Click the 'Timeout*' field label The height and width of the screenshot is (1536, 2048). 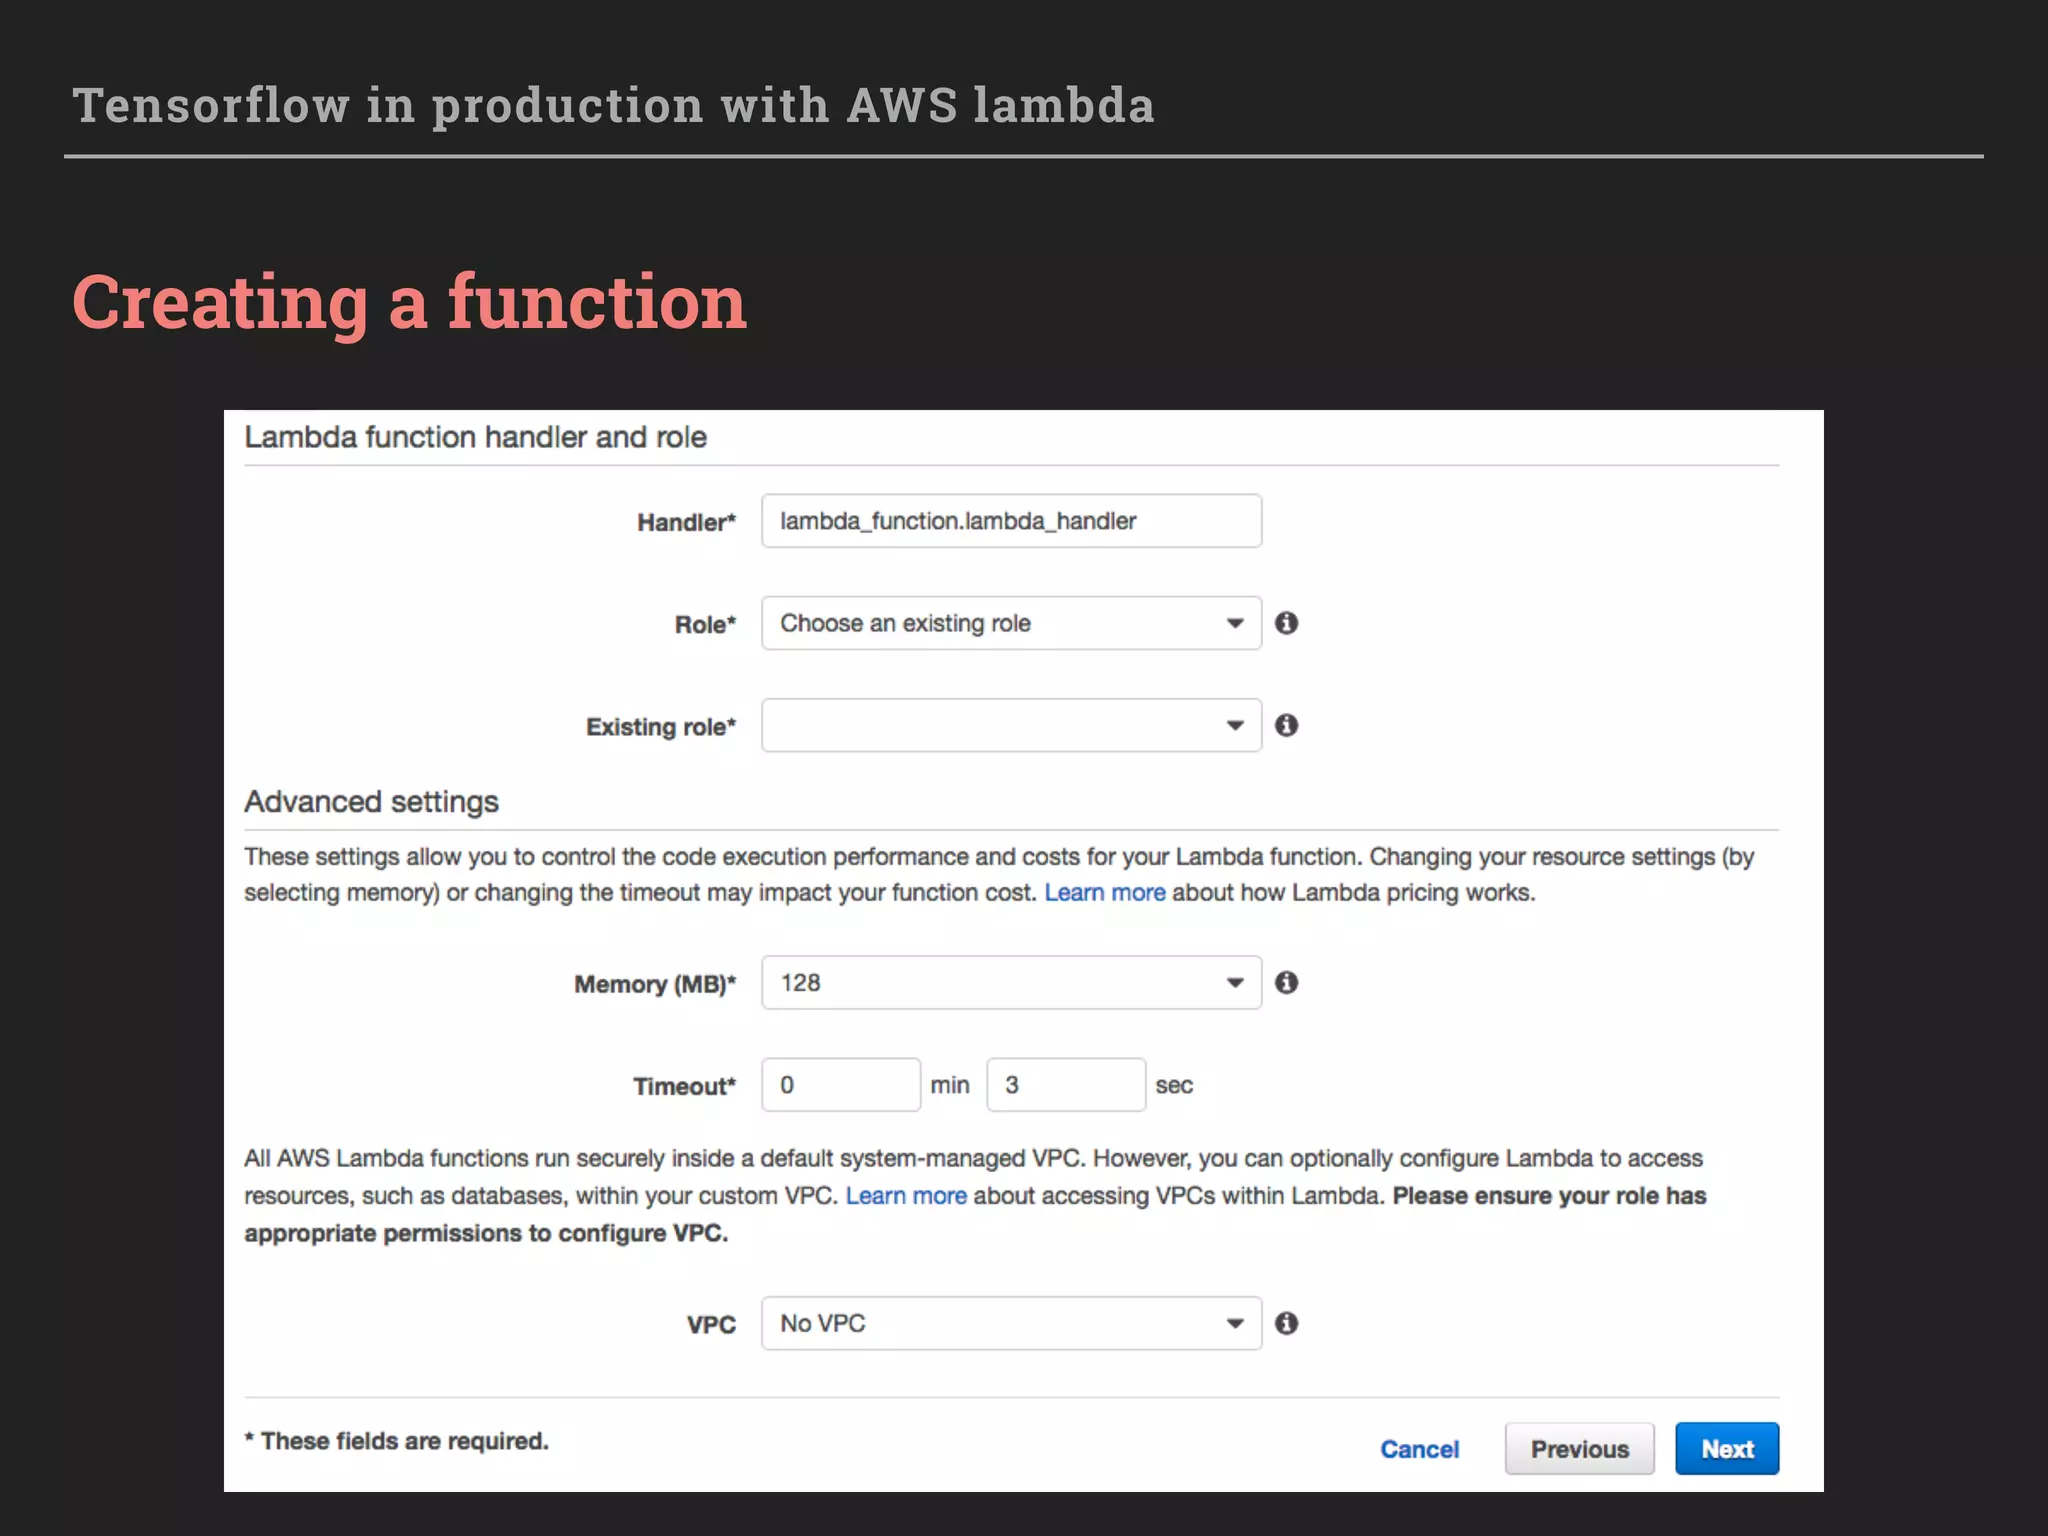tap(684, 1086)
